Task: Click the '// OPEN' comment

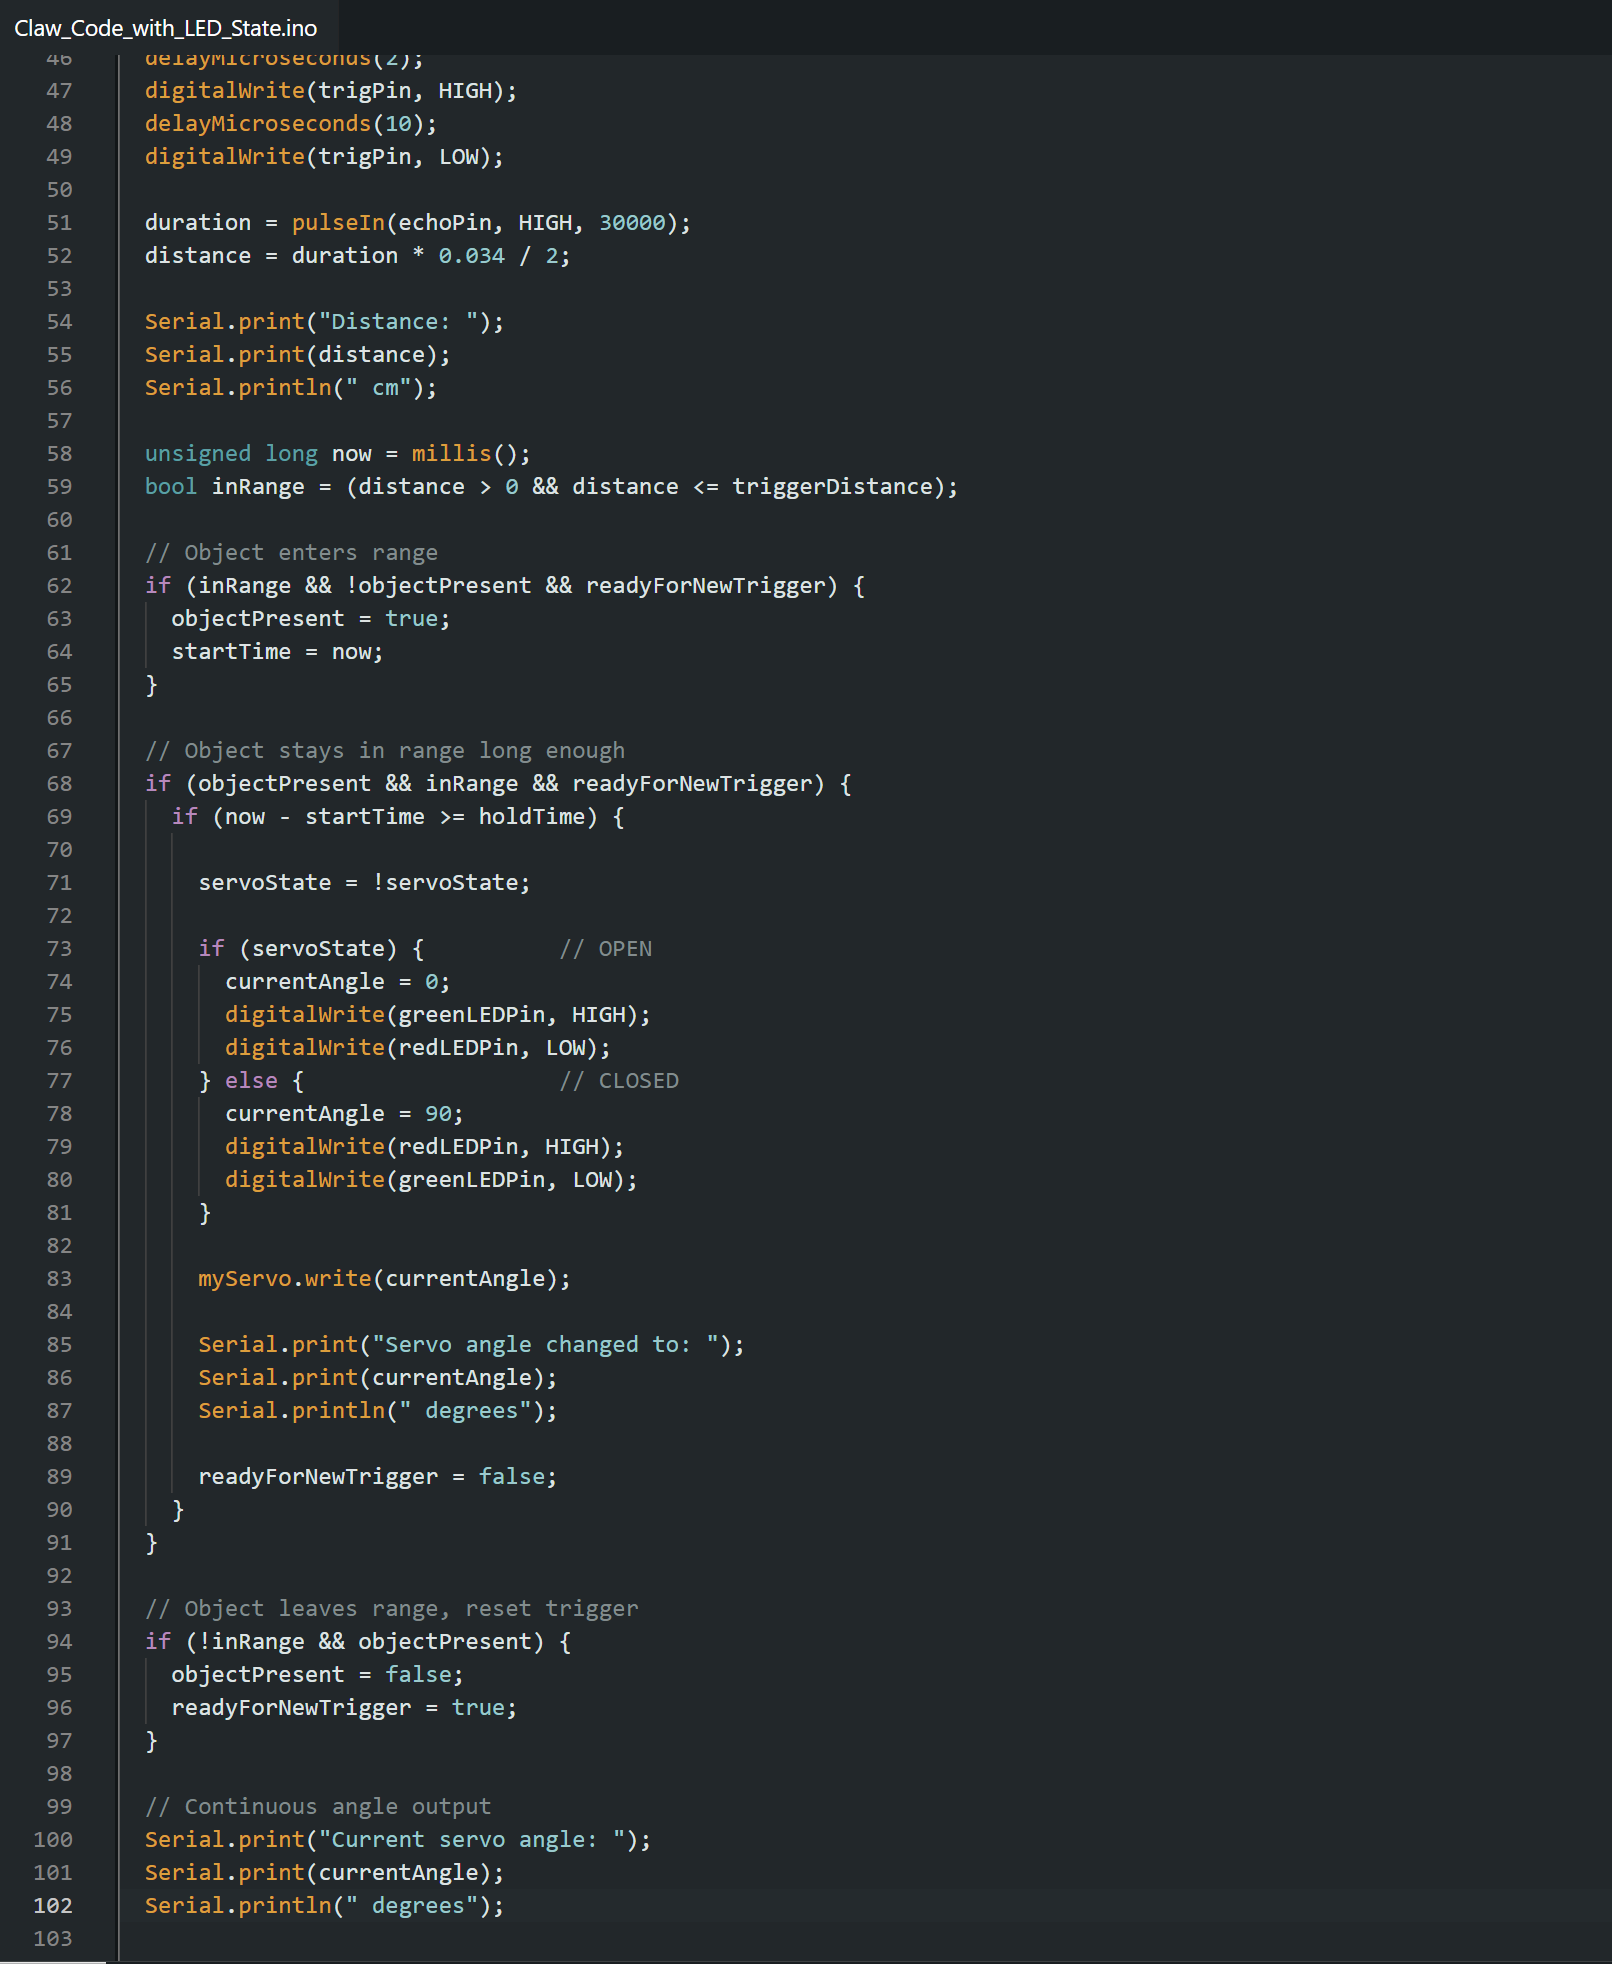Action: [606, 949]
